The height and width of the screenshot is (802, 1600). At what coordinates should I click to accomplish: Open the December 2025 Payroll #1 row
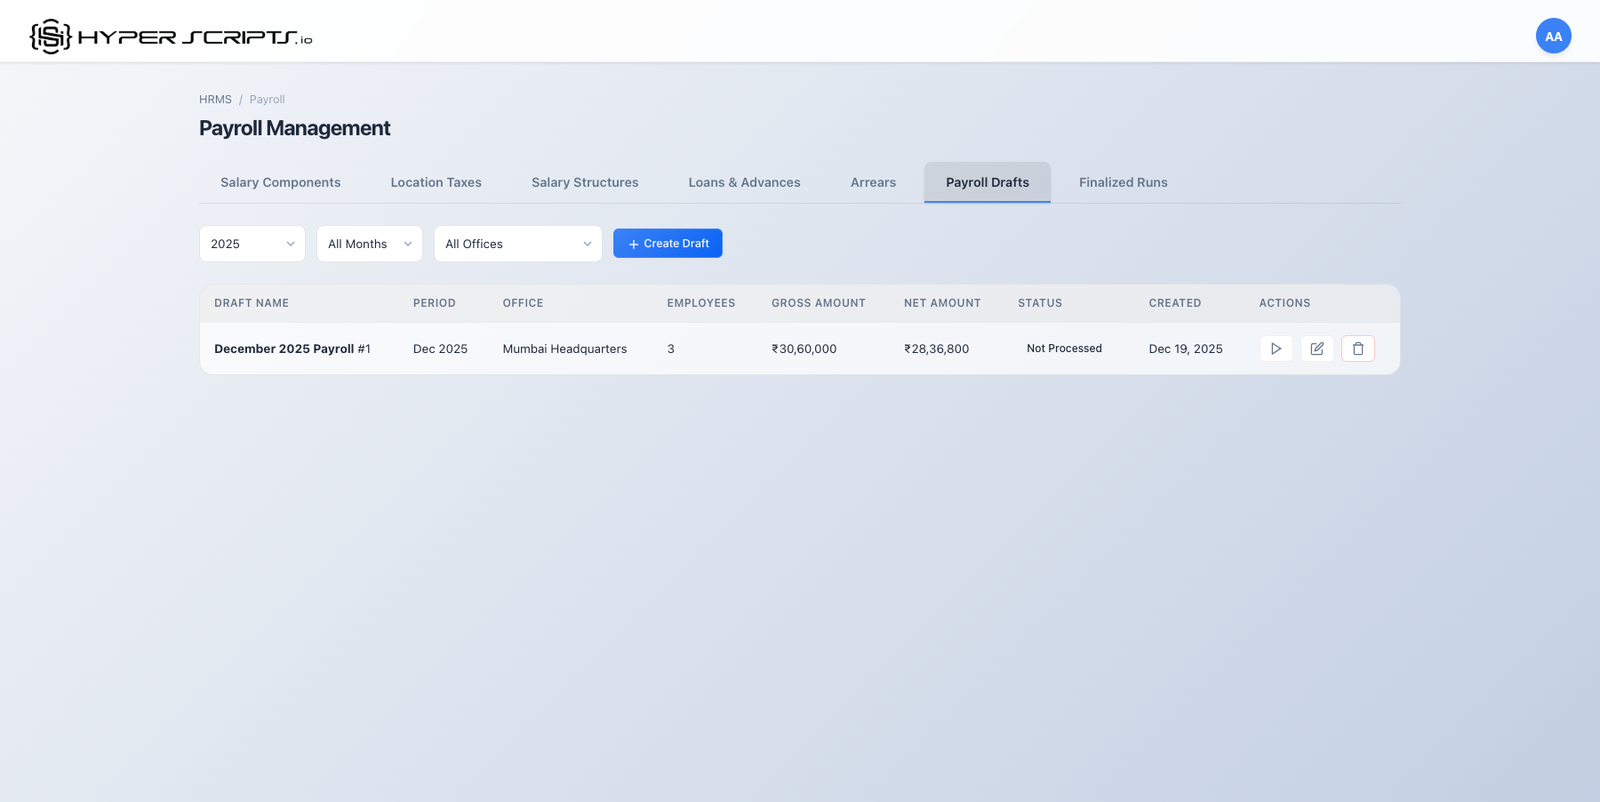coord(292,349)
